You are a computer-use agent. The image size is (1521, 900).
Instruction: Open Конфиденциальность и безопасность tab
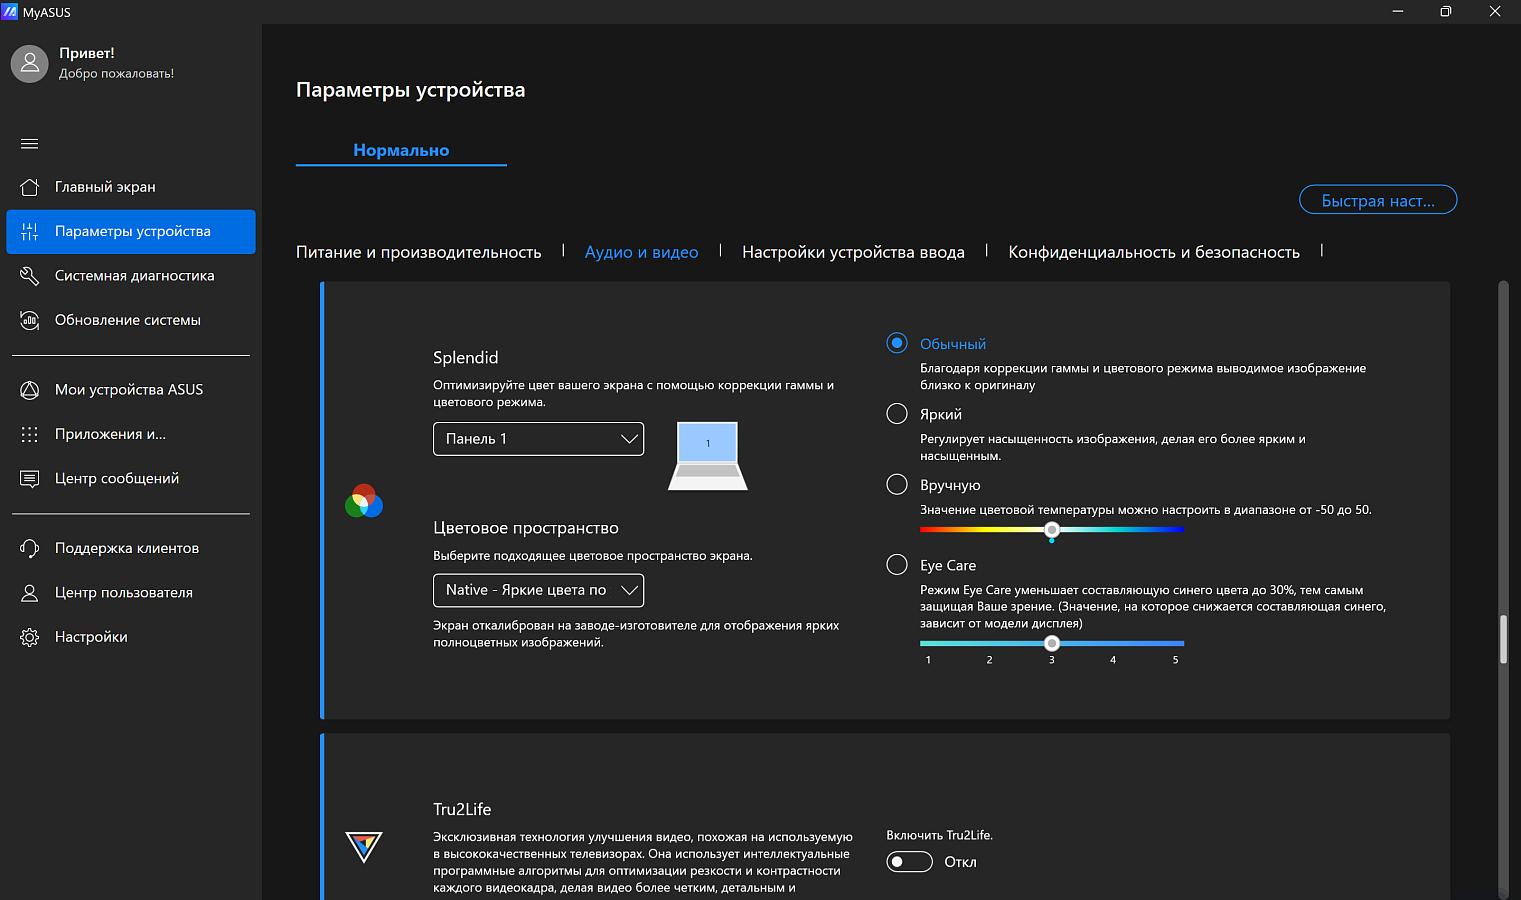pos(1154,252)
